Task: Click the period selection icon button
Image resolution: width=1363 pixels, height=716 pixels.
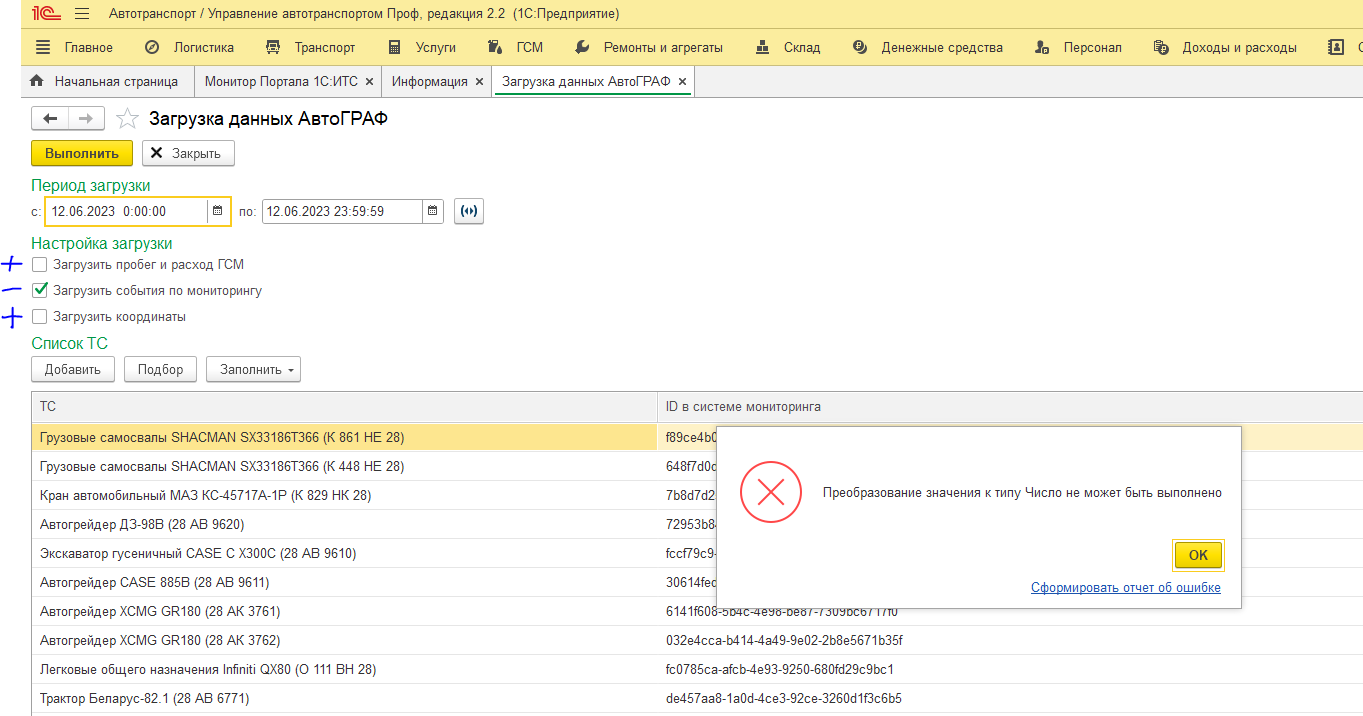Action: point(469,211)
